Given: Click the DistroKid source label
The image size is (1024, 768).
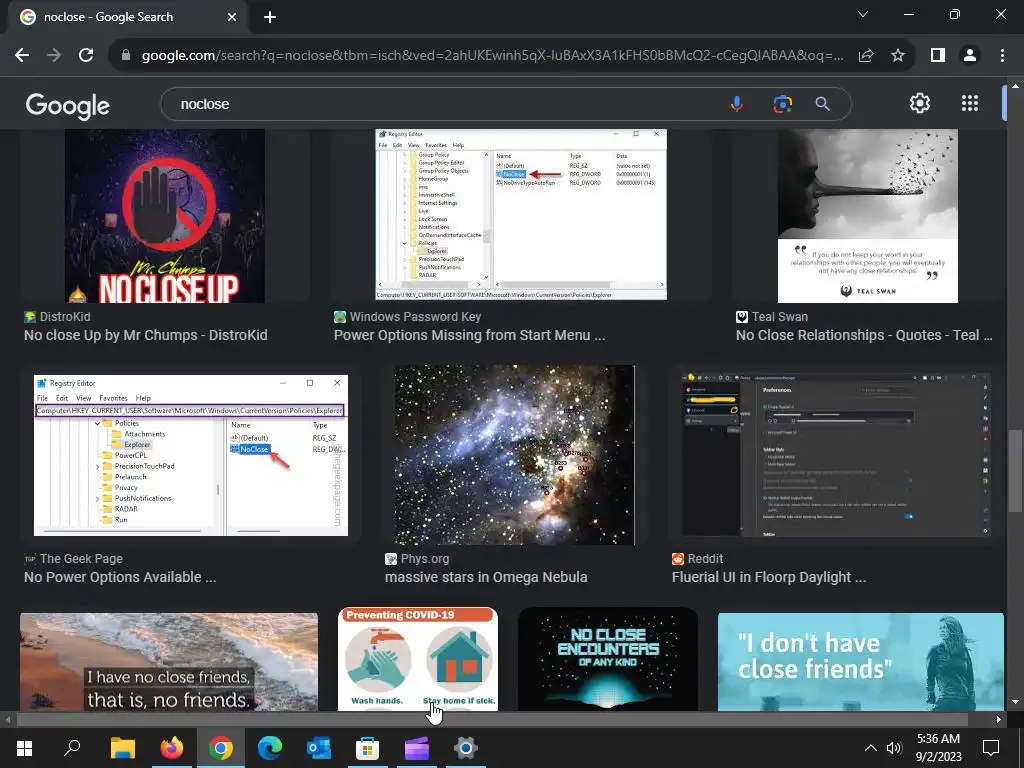Looking at the screenshot, I should pos(65,317).
